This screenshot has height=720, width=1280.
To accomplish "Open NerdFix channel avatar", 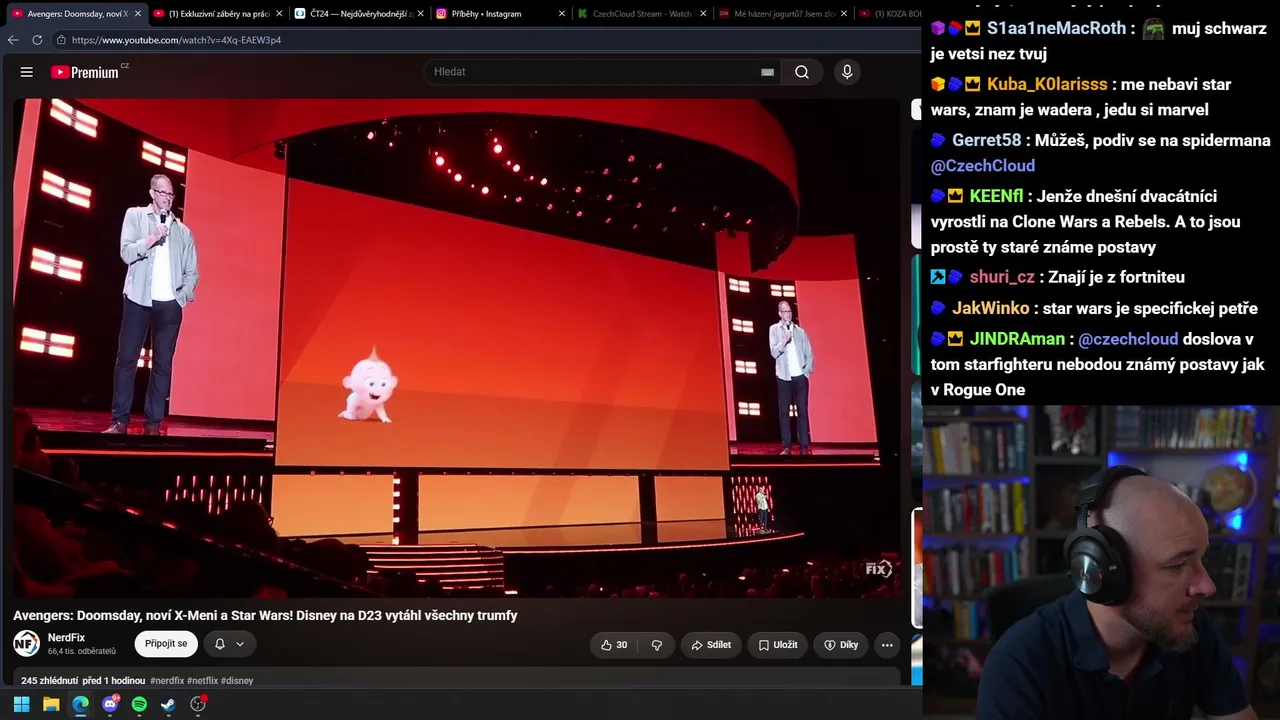I will [x=26, y=644].
